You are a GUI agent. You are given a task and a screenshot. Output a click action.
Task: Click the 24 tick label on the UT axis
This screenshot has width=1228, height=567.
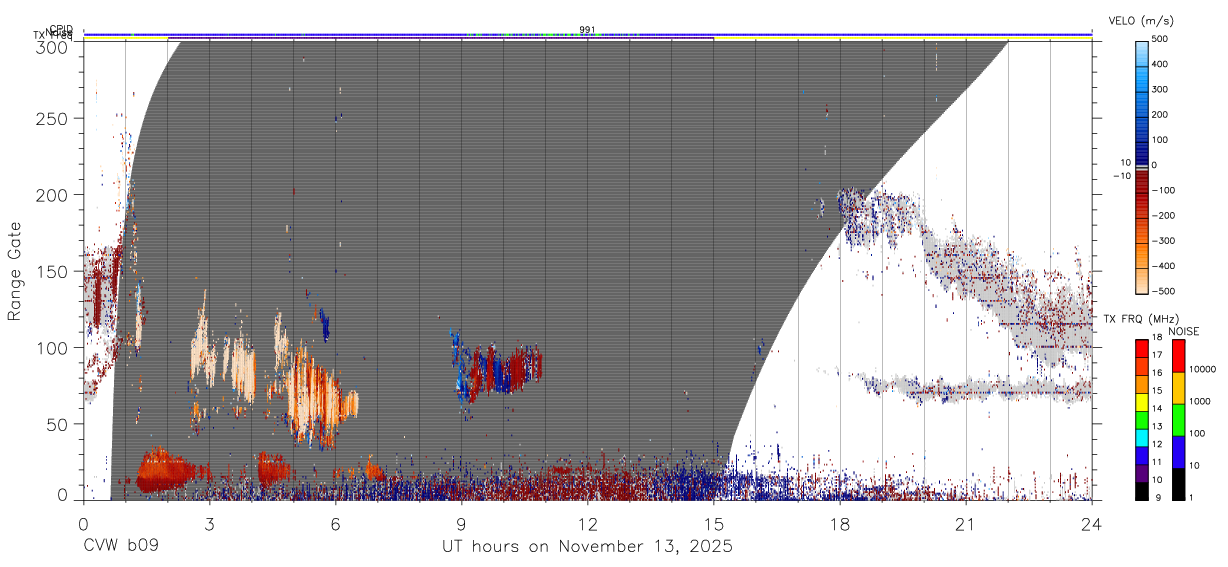point(1092,524)
